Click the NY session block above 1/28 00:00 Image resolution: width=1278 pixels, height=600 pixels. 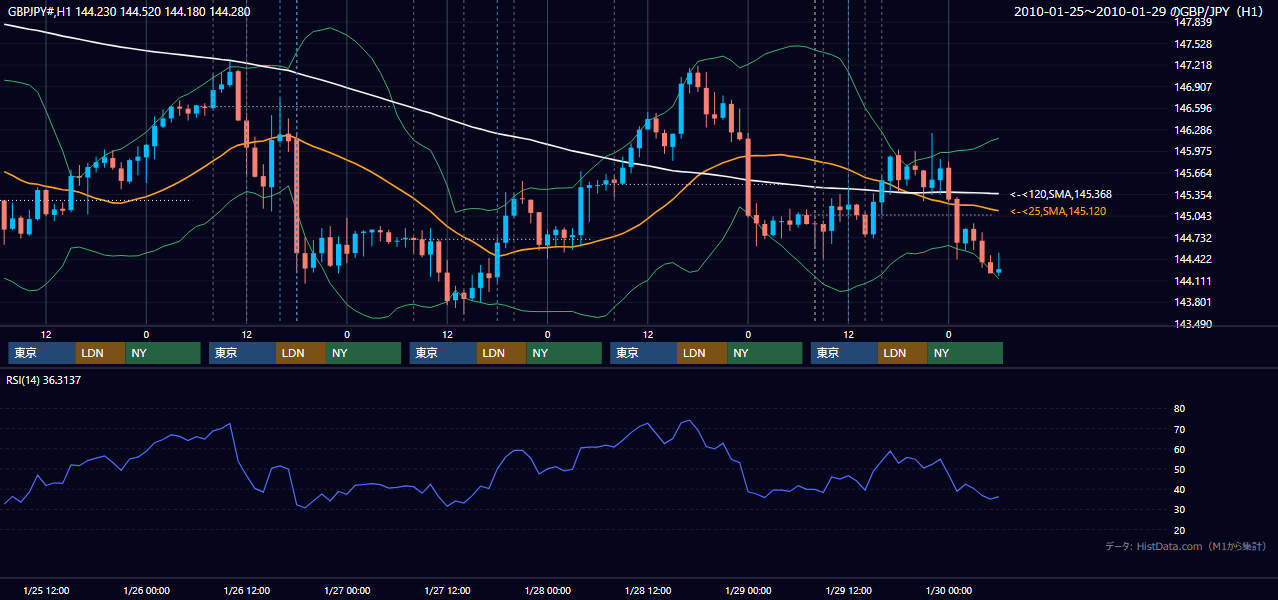pos(565,353)
